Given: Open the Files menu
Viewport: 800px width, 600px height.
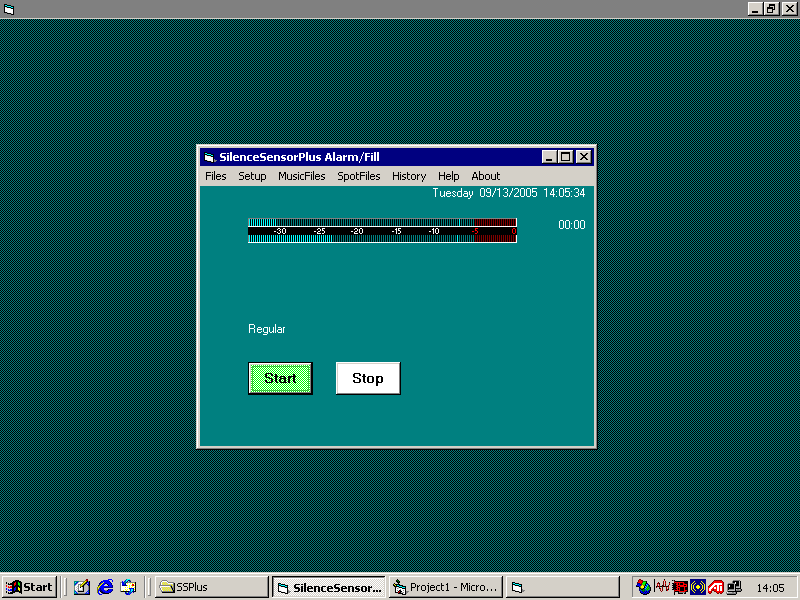Looking at the screenshot, I should click(x=216, y=176).
